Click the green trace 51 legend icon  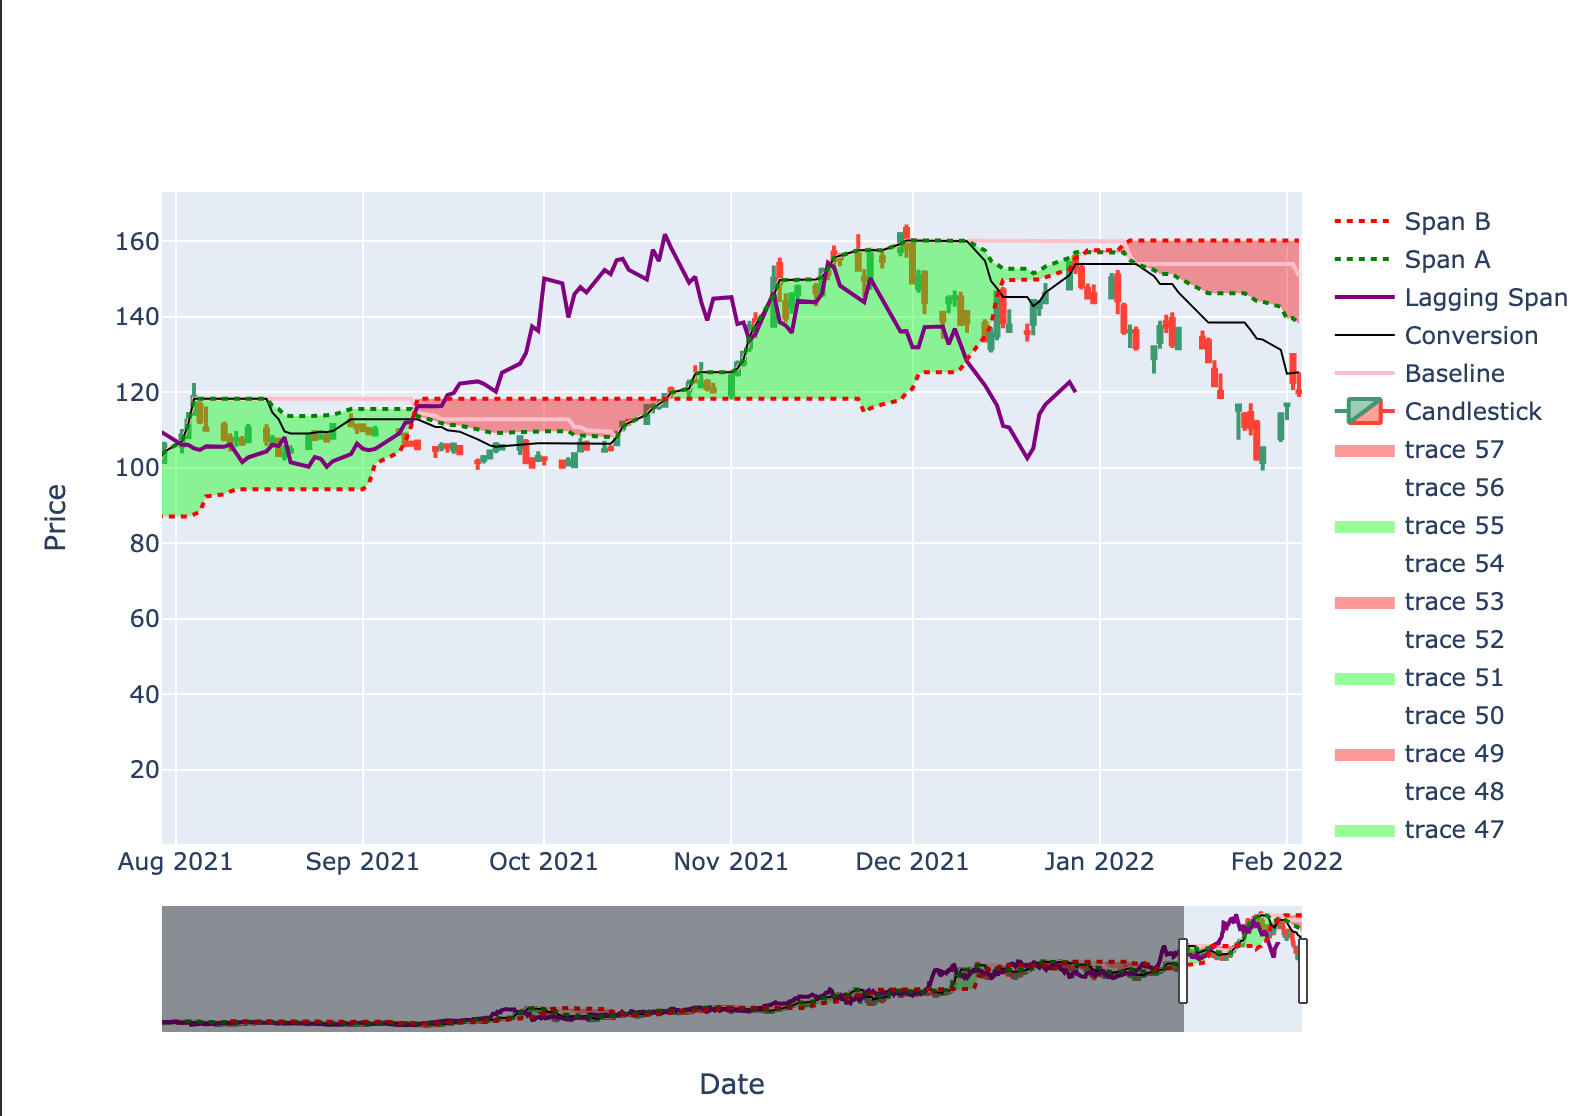click(x=1364, y=678)
